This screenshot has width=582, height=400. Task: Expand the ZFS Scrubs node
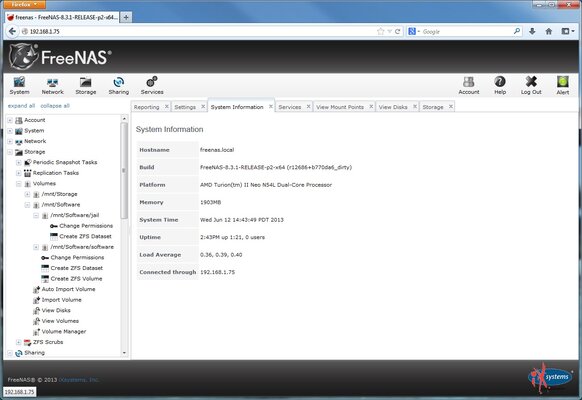[x=19, y=342]
